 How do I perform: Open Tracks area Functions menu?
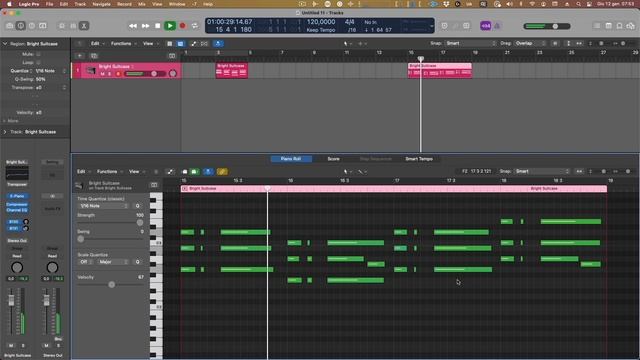pyautogui.click(x=123, y=43)
